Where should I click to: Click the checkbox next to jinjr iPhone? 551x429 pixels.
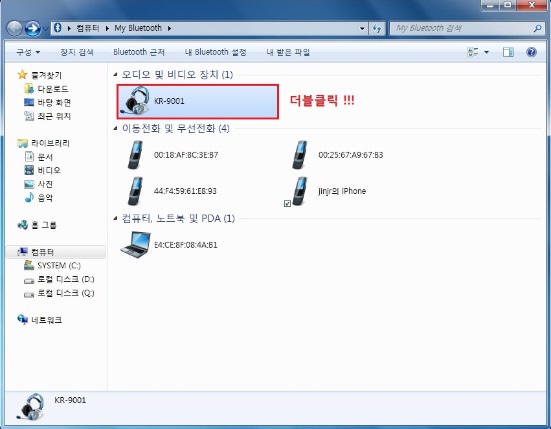287,203
